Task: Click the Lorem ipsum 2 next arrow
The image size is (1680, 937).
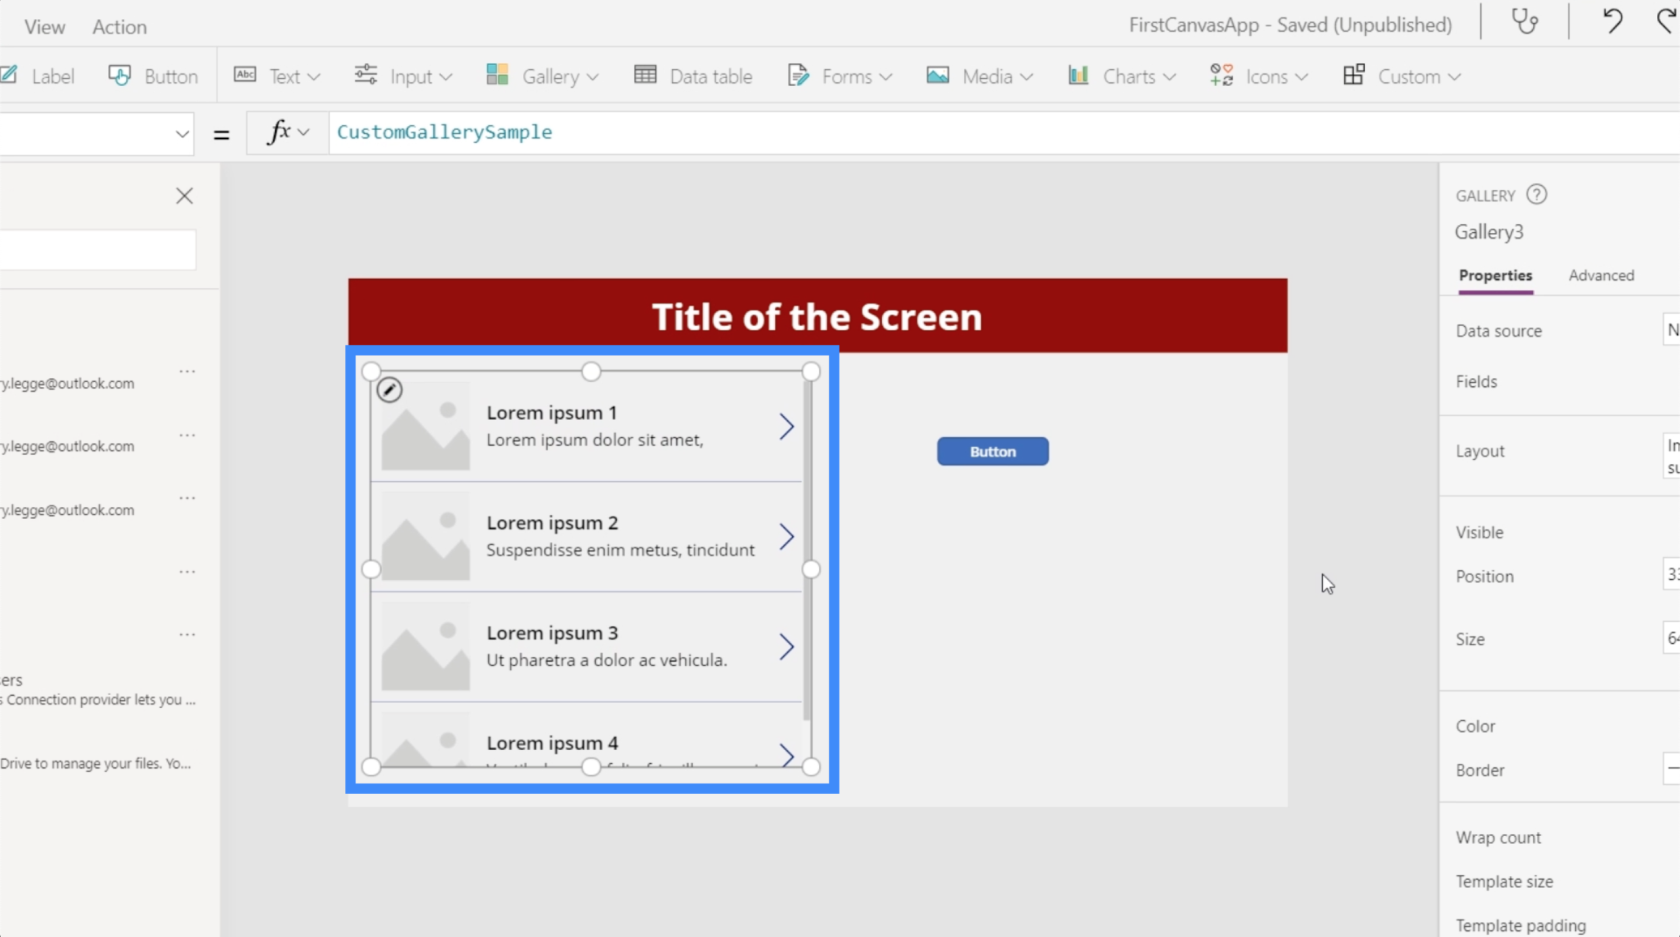Action: tap(787, 537)
